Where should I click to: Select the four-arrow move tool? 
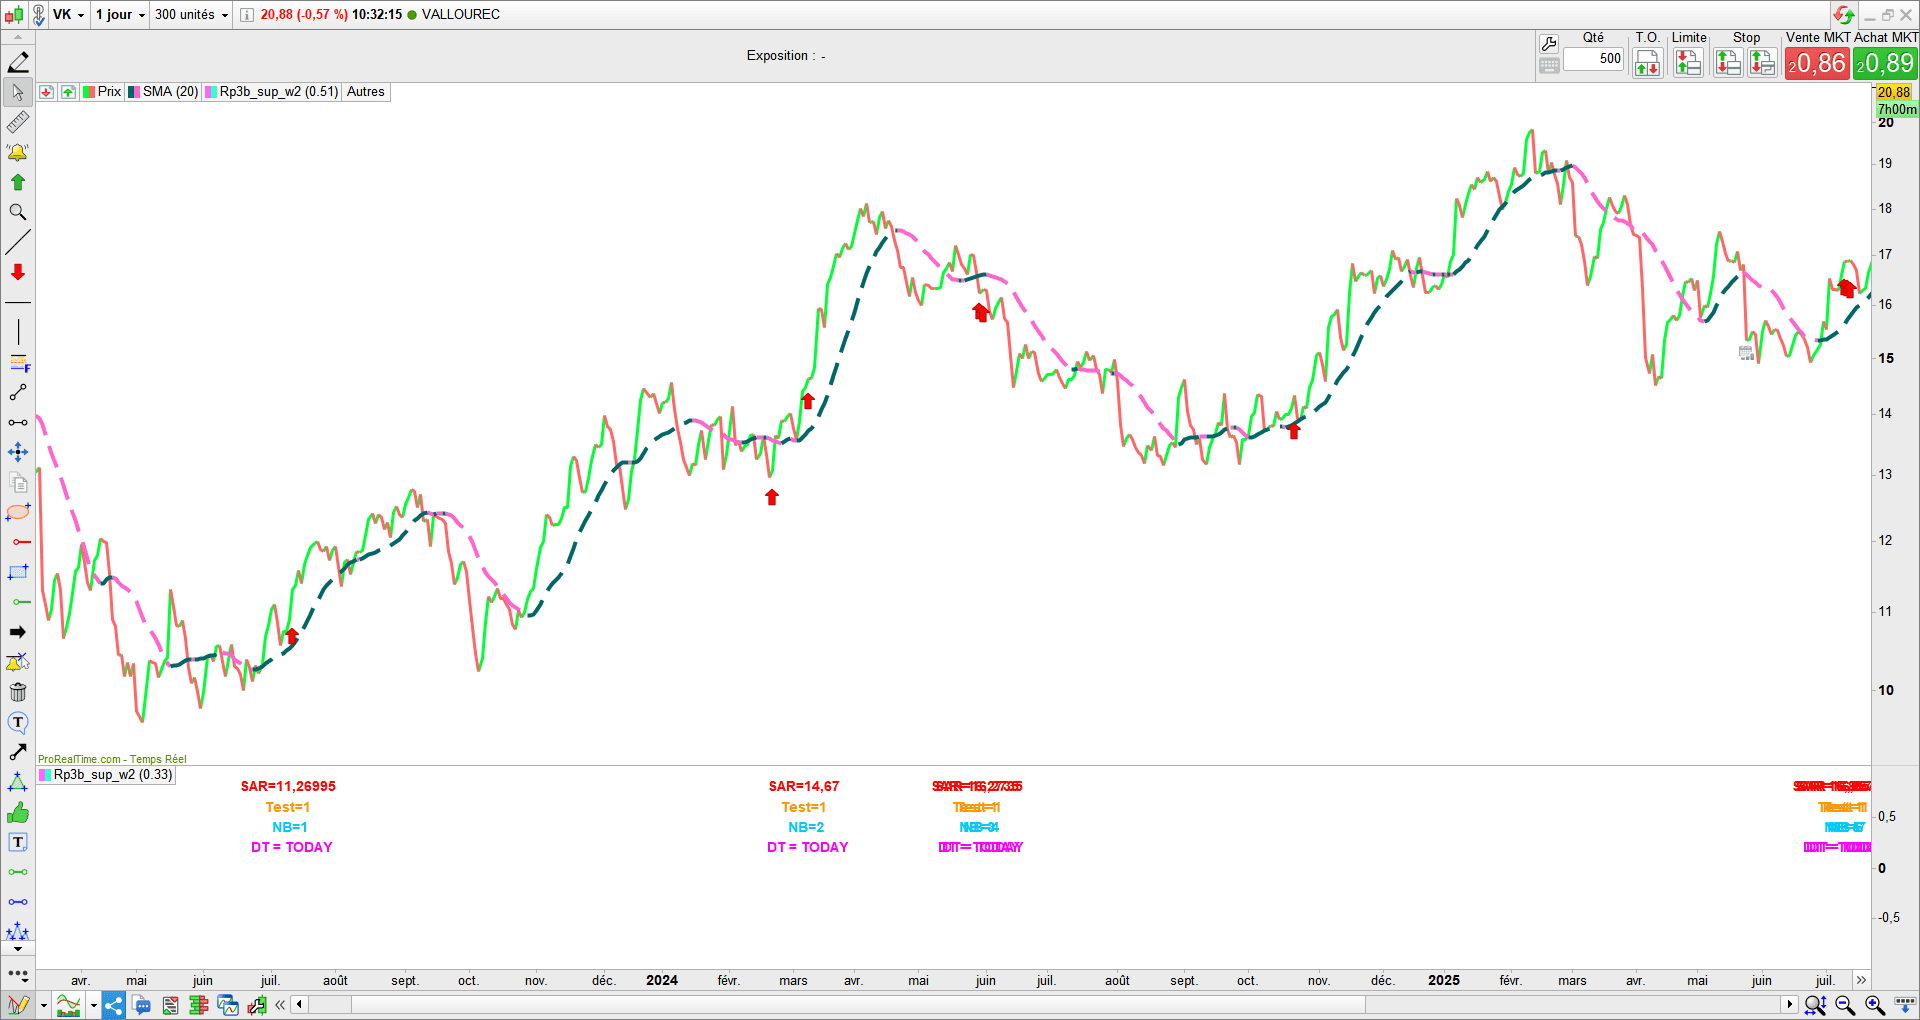(x=18, y=452)
